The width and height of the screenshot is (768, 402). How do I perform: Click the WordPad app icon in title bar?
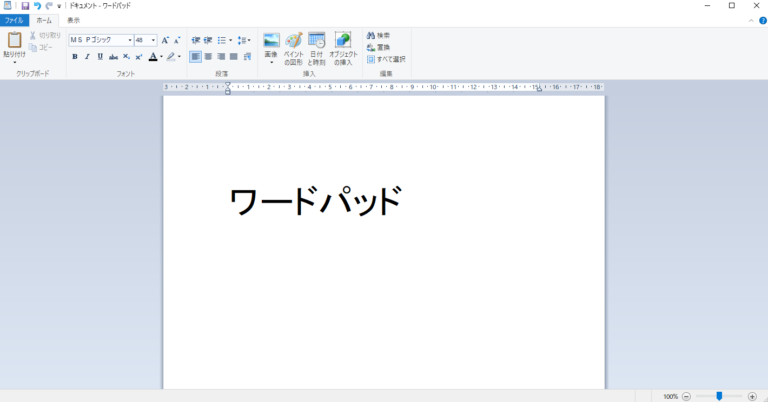coord(7,5)
